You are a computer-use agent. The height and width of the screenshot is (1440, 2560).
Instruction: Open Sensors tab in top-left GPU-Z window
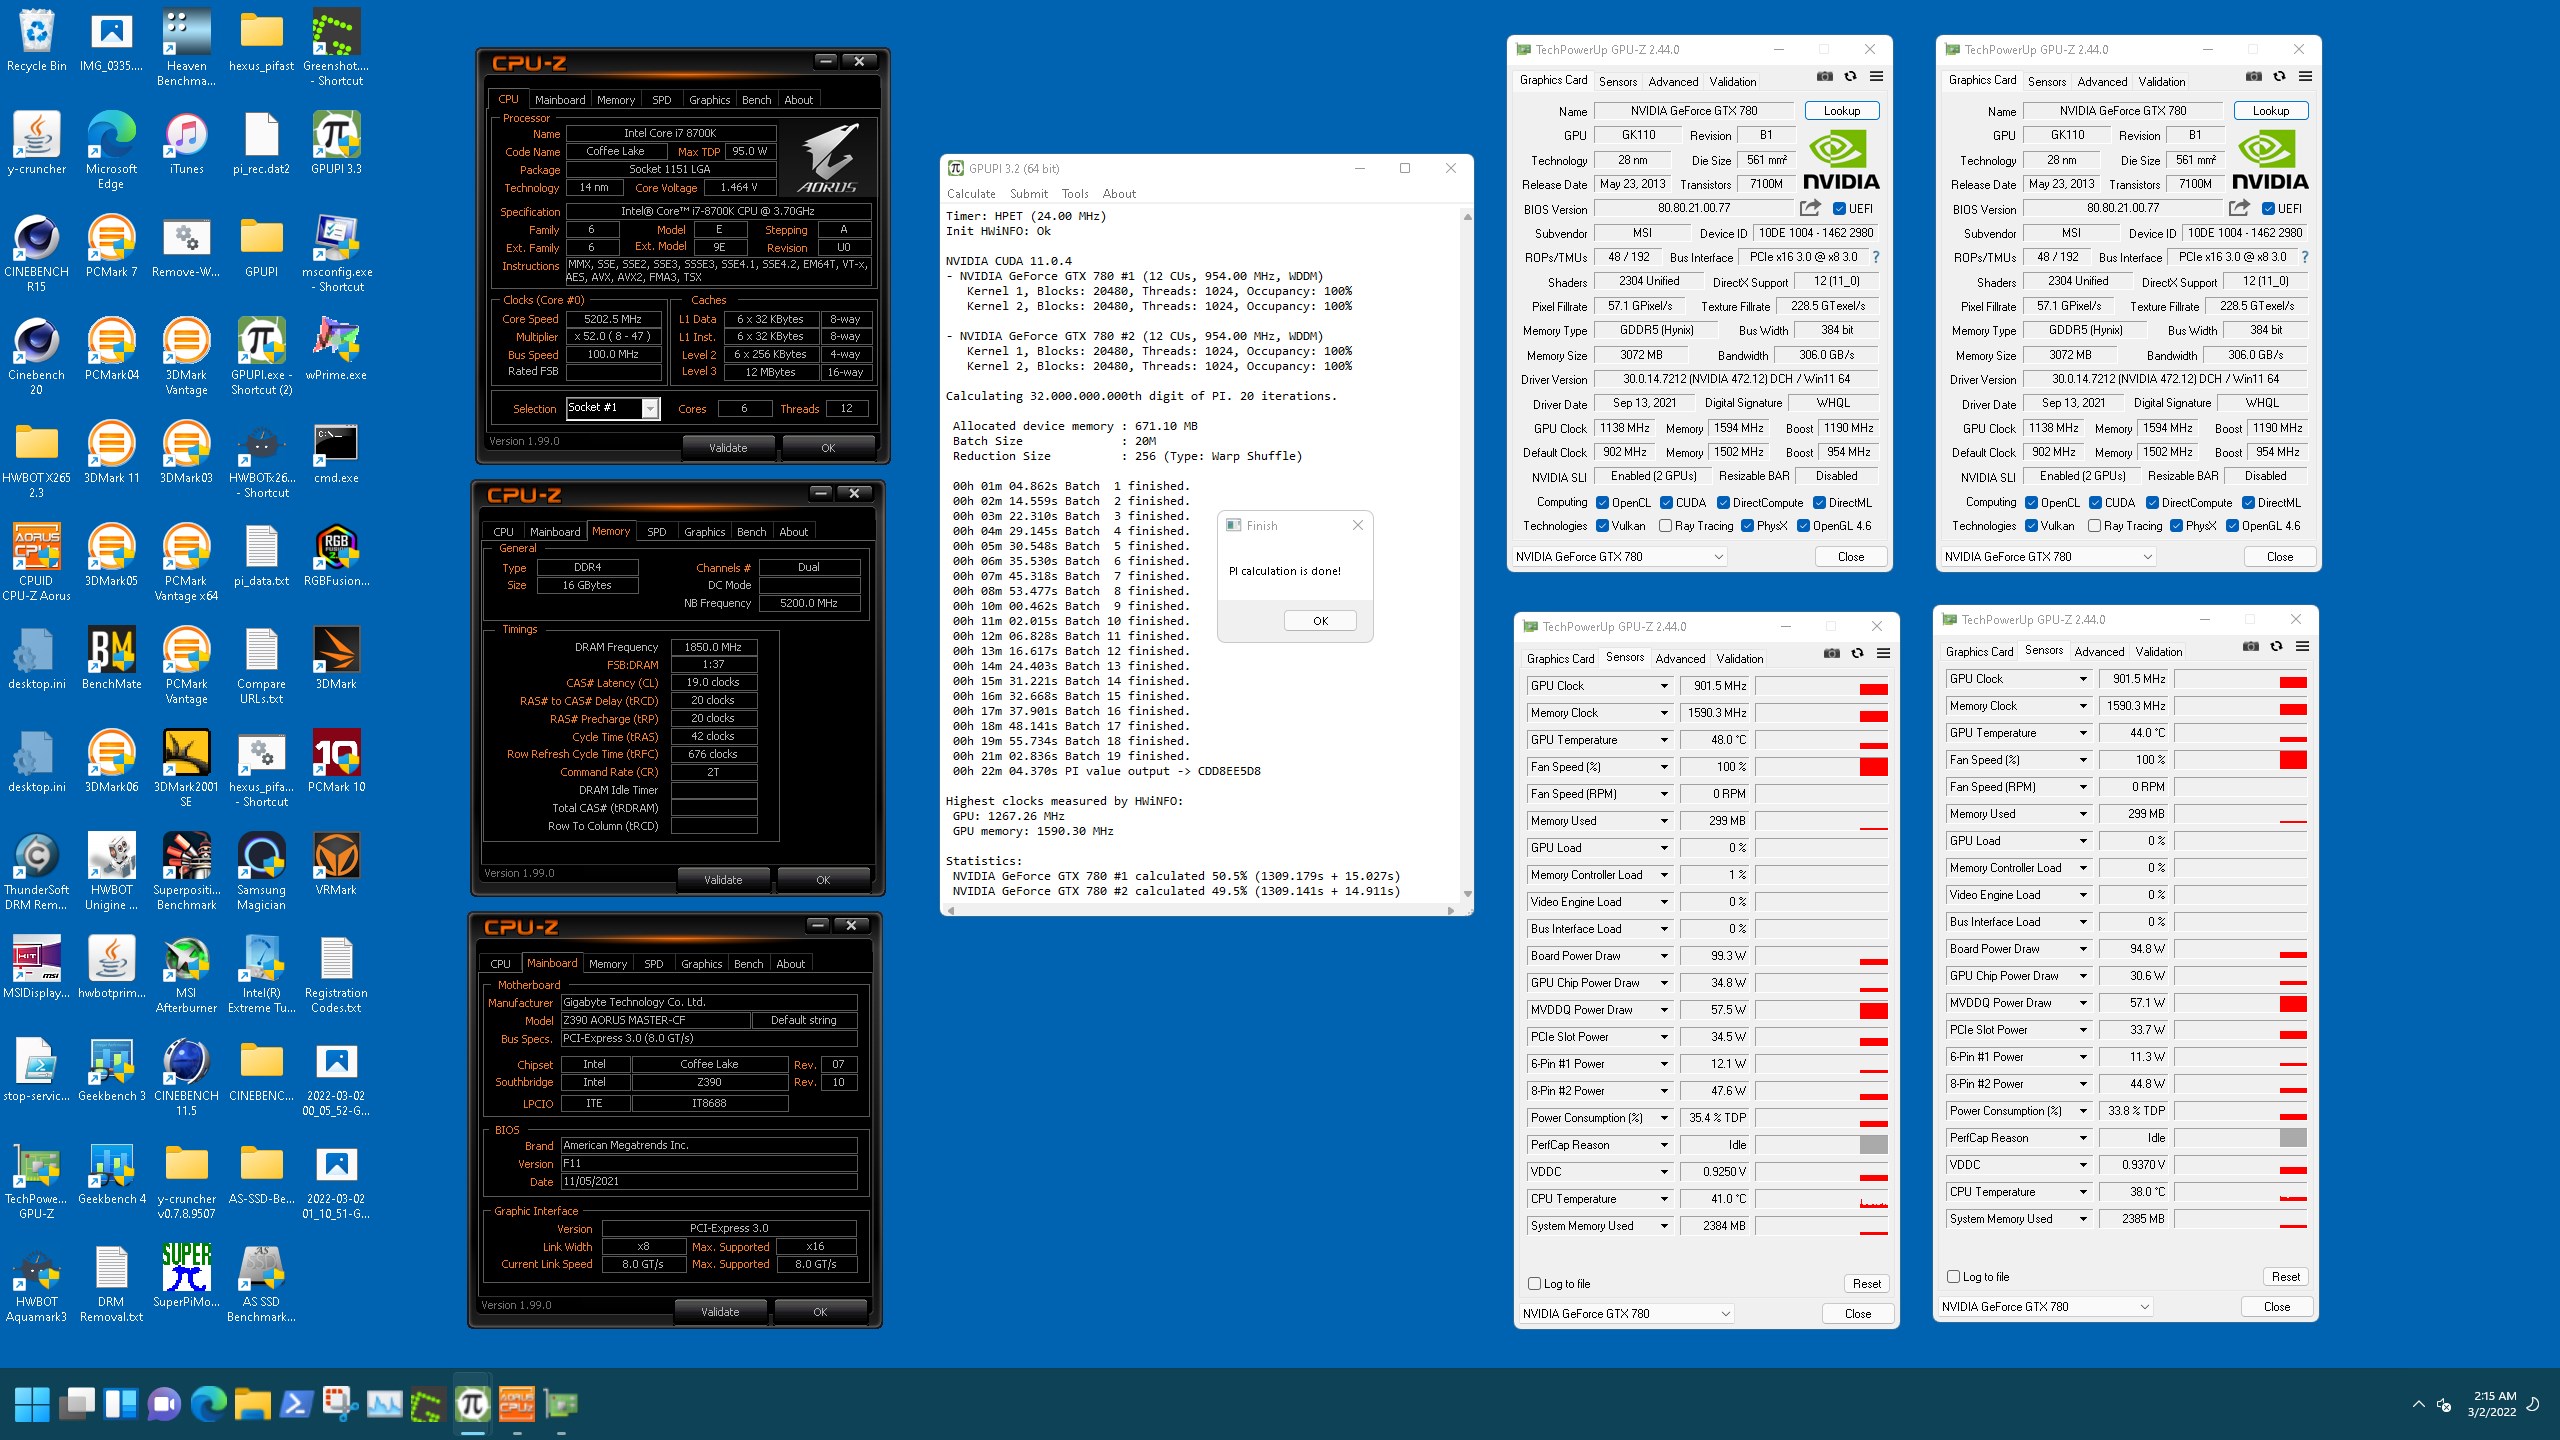click(1617, 81)
